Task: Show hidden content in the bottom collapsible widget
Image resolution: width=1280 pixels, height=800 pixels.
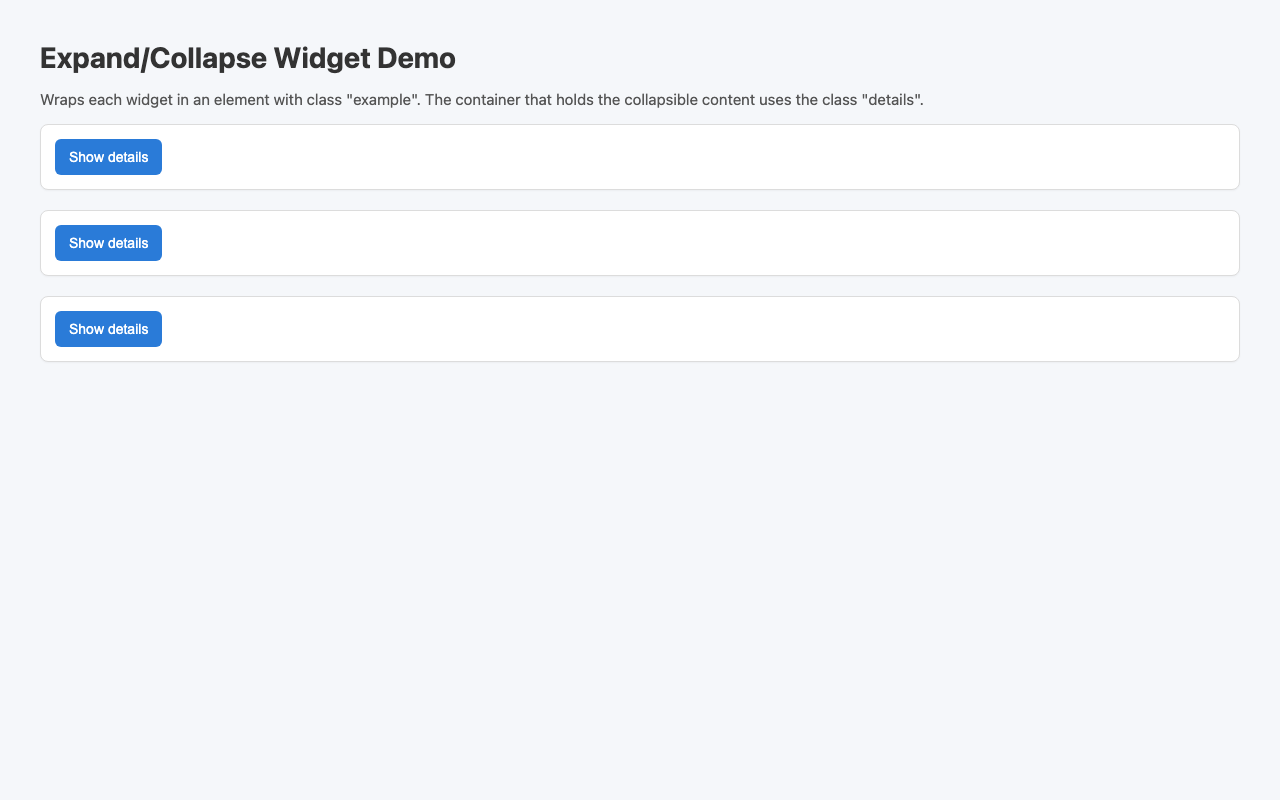Action: tap(107, 329)
